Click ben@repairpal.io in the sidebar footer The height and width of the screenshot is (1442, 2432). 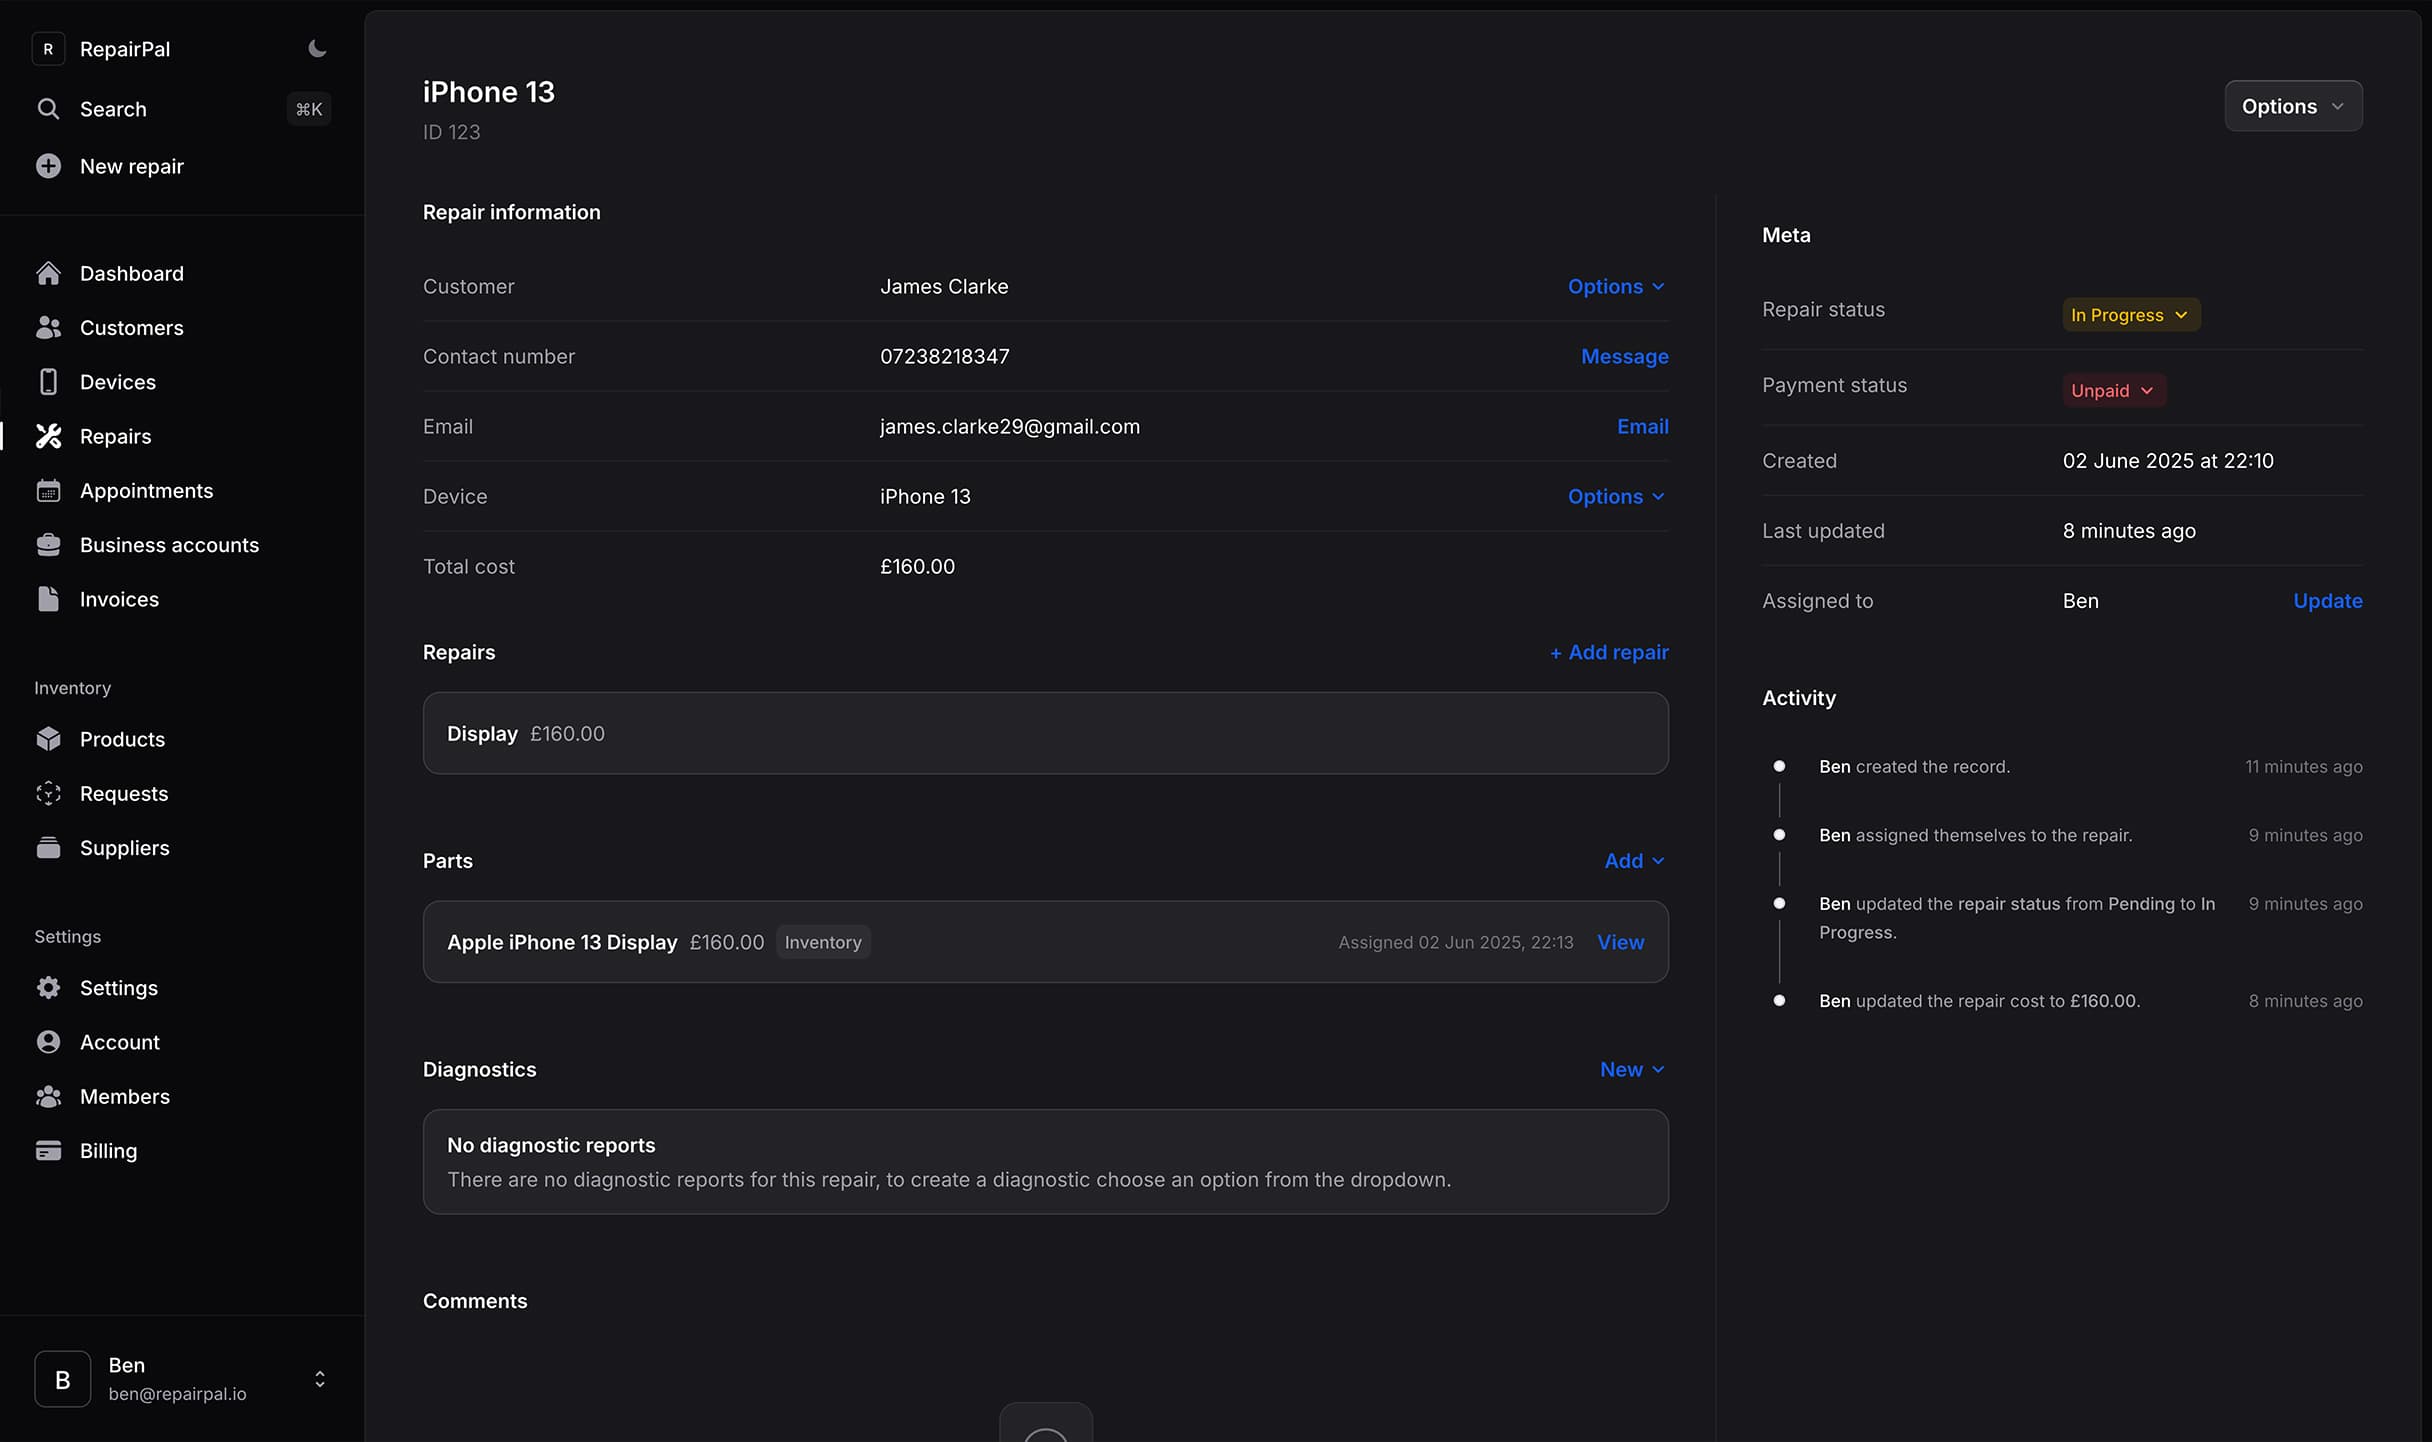point(177,1394)
